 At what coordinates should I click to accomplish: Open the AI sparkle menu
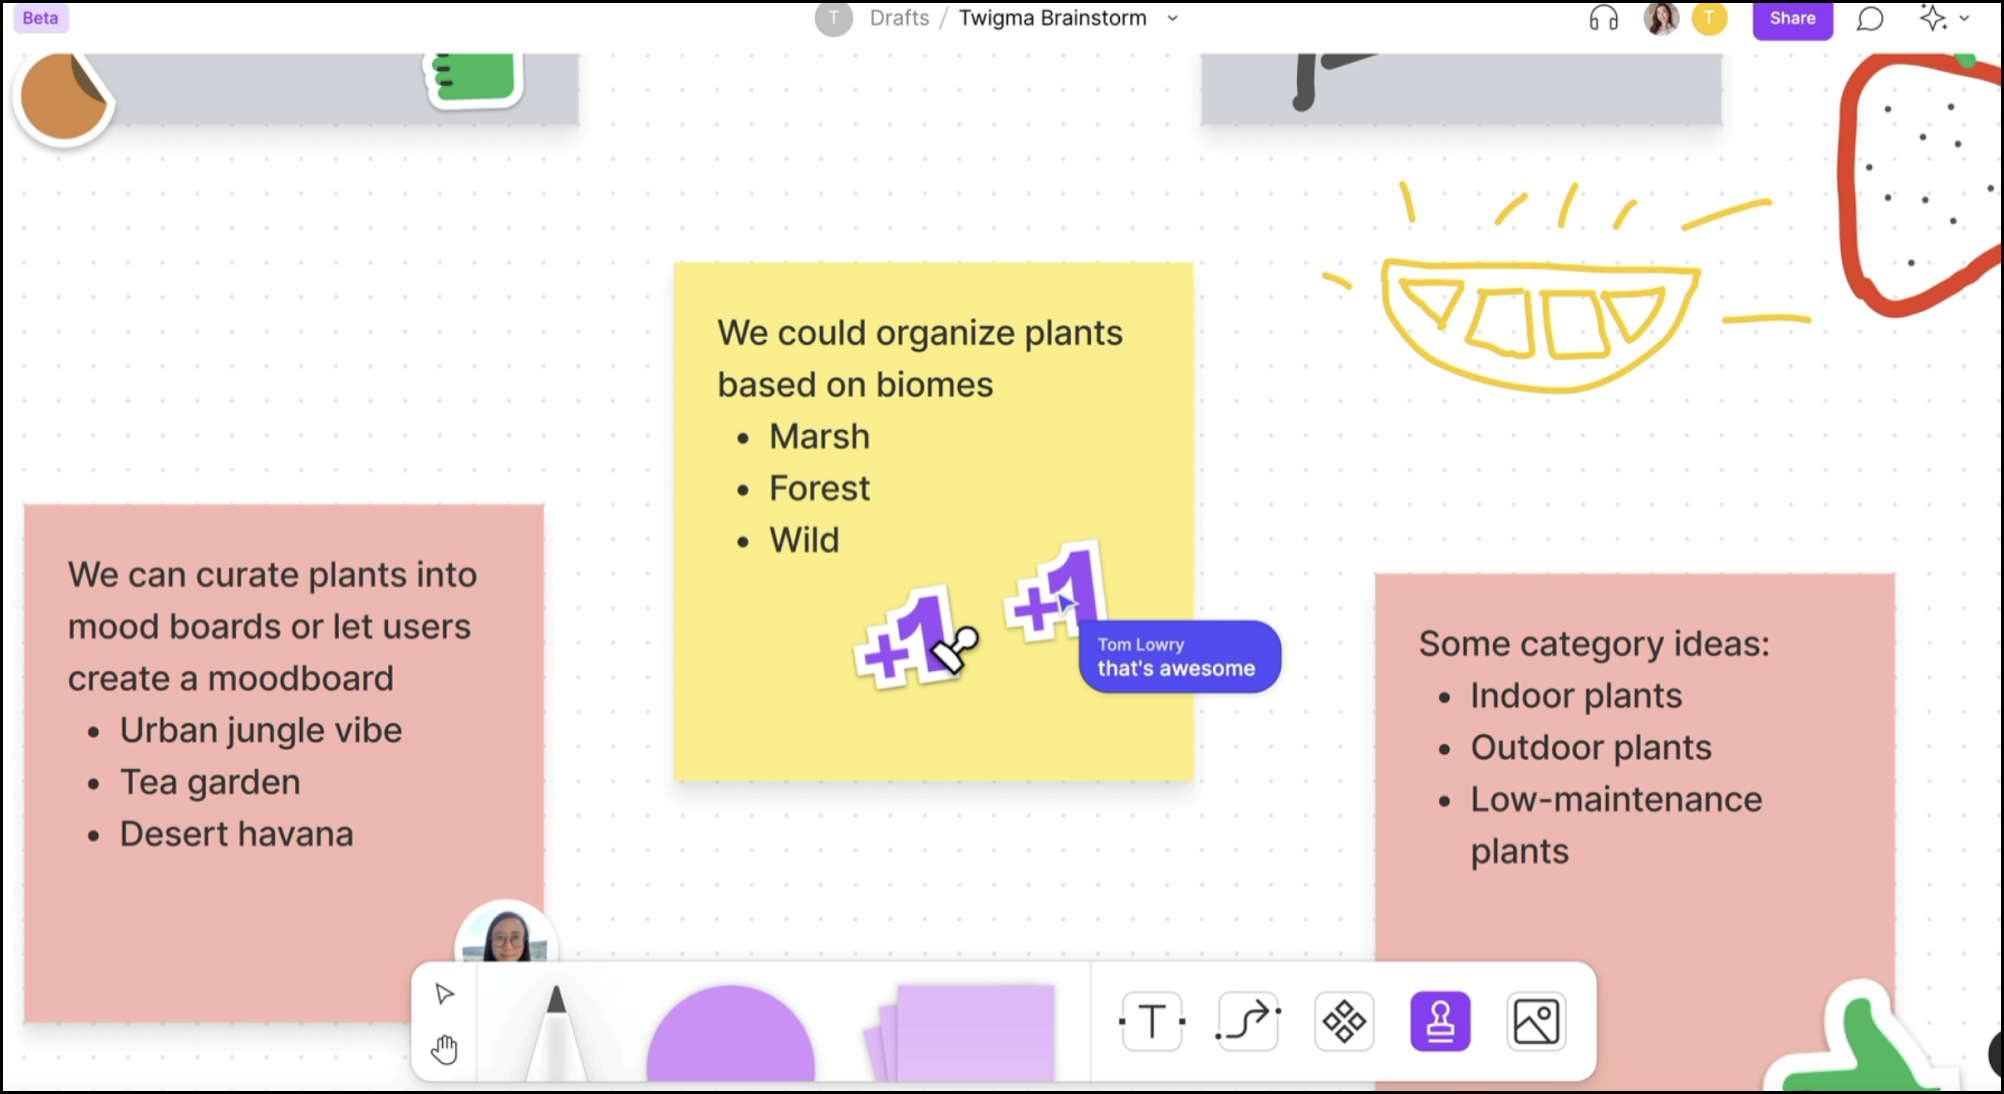tap(1944, 18)
